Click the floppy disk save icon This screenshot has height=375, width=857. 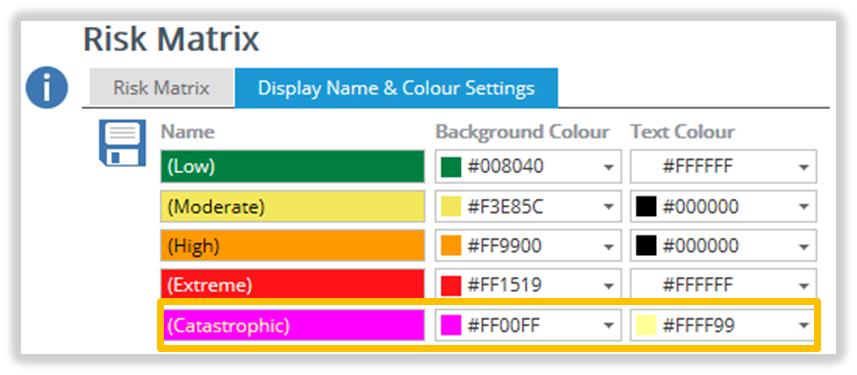point(122,143)
